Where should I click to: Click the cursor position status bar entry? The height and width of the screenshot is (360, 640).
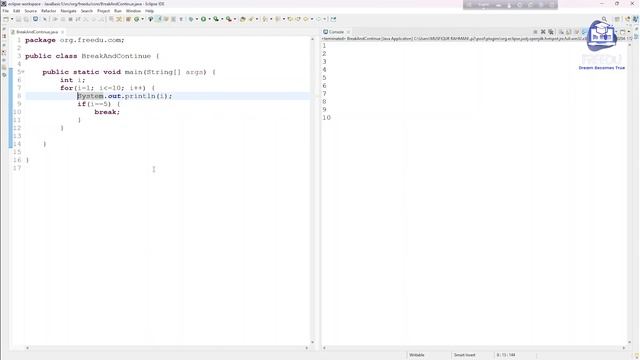pos(506,355)
